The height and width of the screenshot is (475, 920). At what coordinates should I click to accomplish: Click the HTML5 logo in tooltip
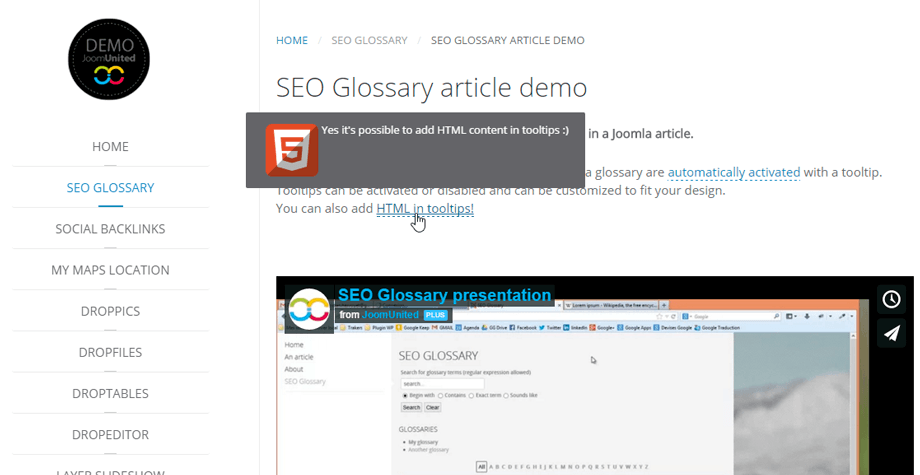pyautogui.click(x=292, y=150)
